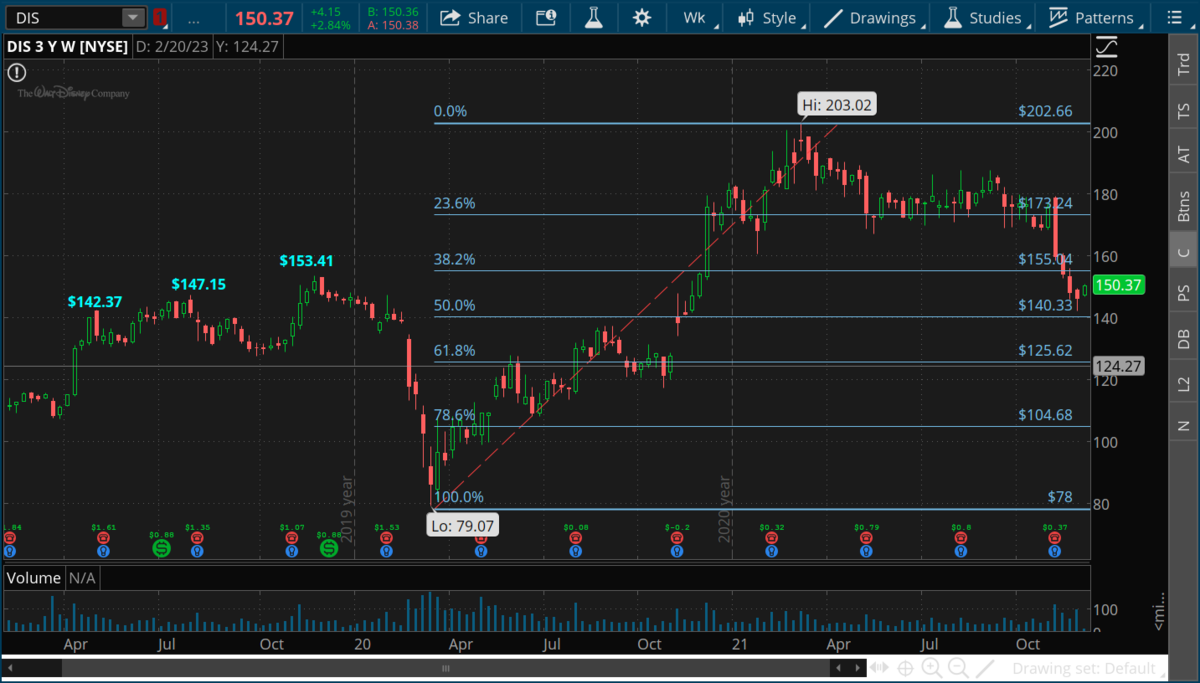
Task: Open chart settings gear icon
Action: (641, 18)
